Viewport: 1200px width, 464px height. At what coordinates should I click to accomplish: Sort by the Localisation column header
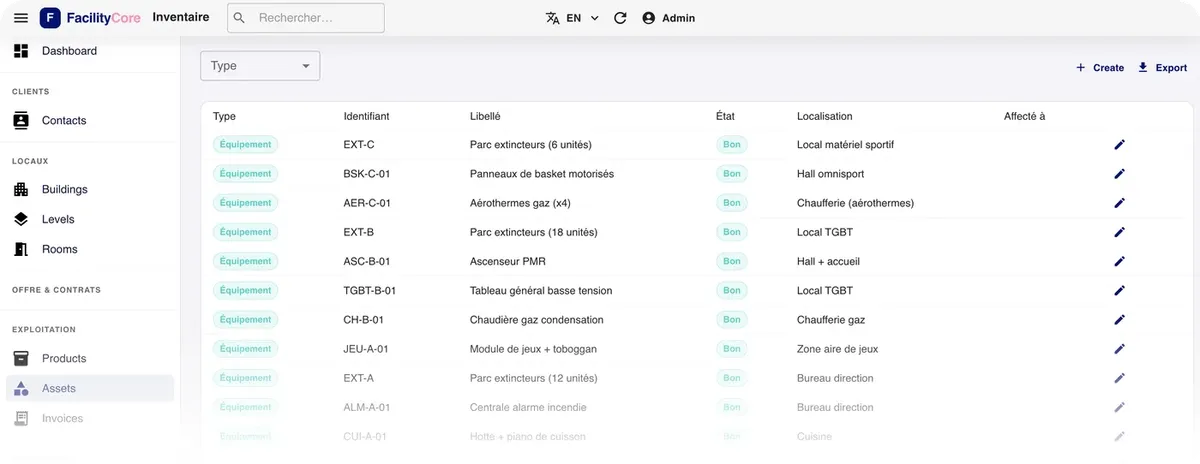[825, 116]
